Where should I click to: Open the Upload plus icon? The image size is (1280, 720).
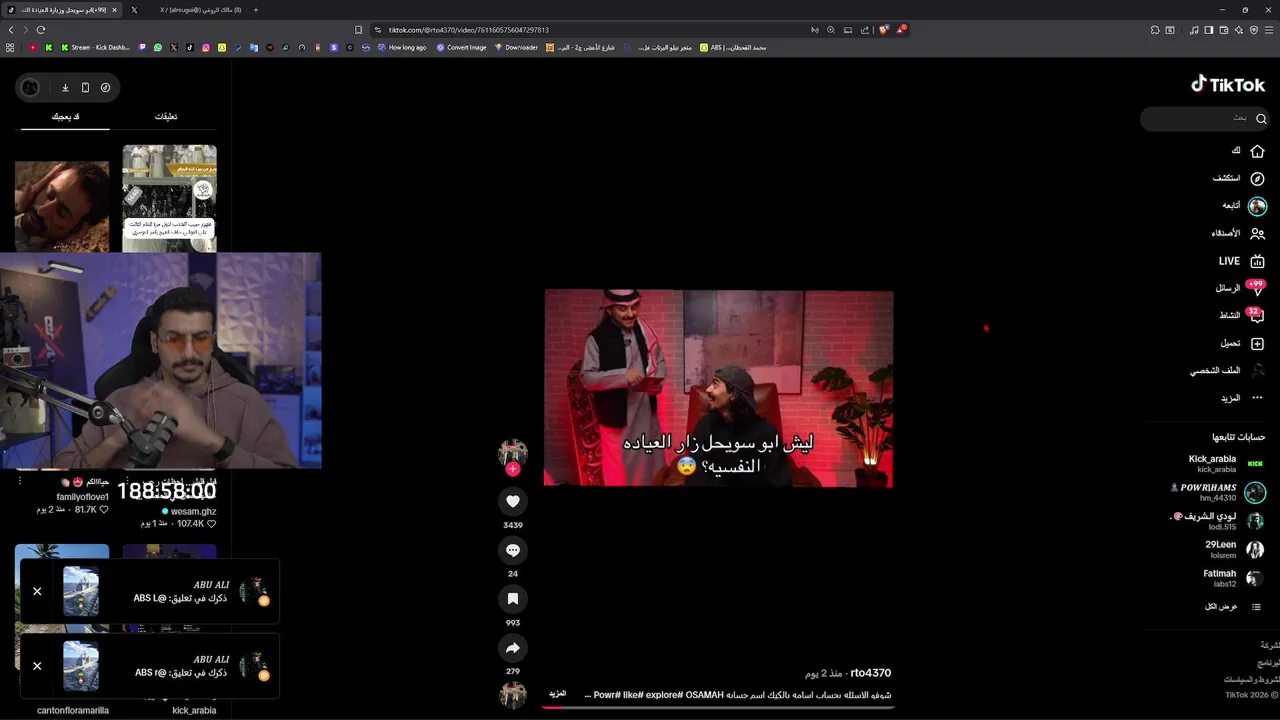point(1257,343)
